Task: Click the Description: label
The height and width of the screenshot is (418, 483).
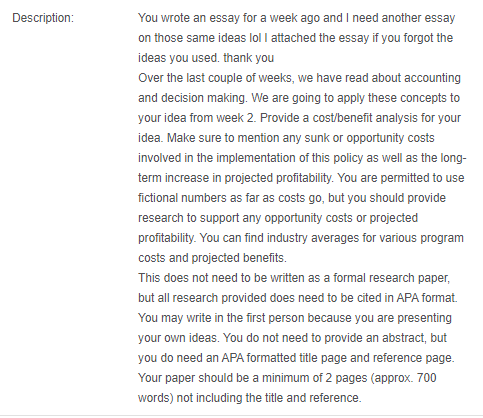Action: (x=43, y=18)
